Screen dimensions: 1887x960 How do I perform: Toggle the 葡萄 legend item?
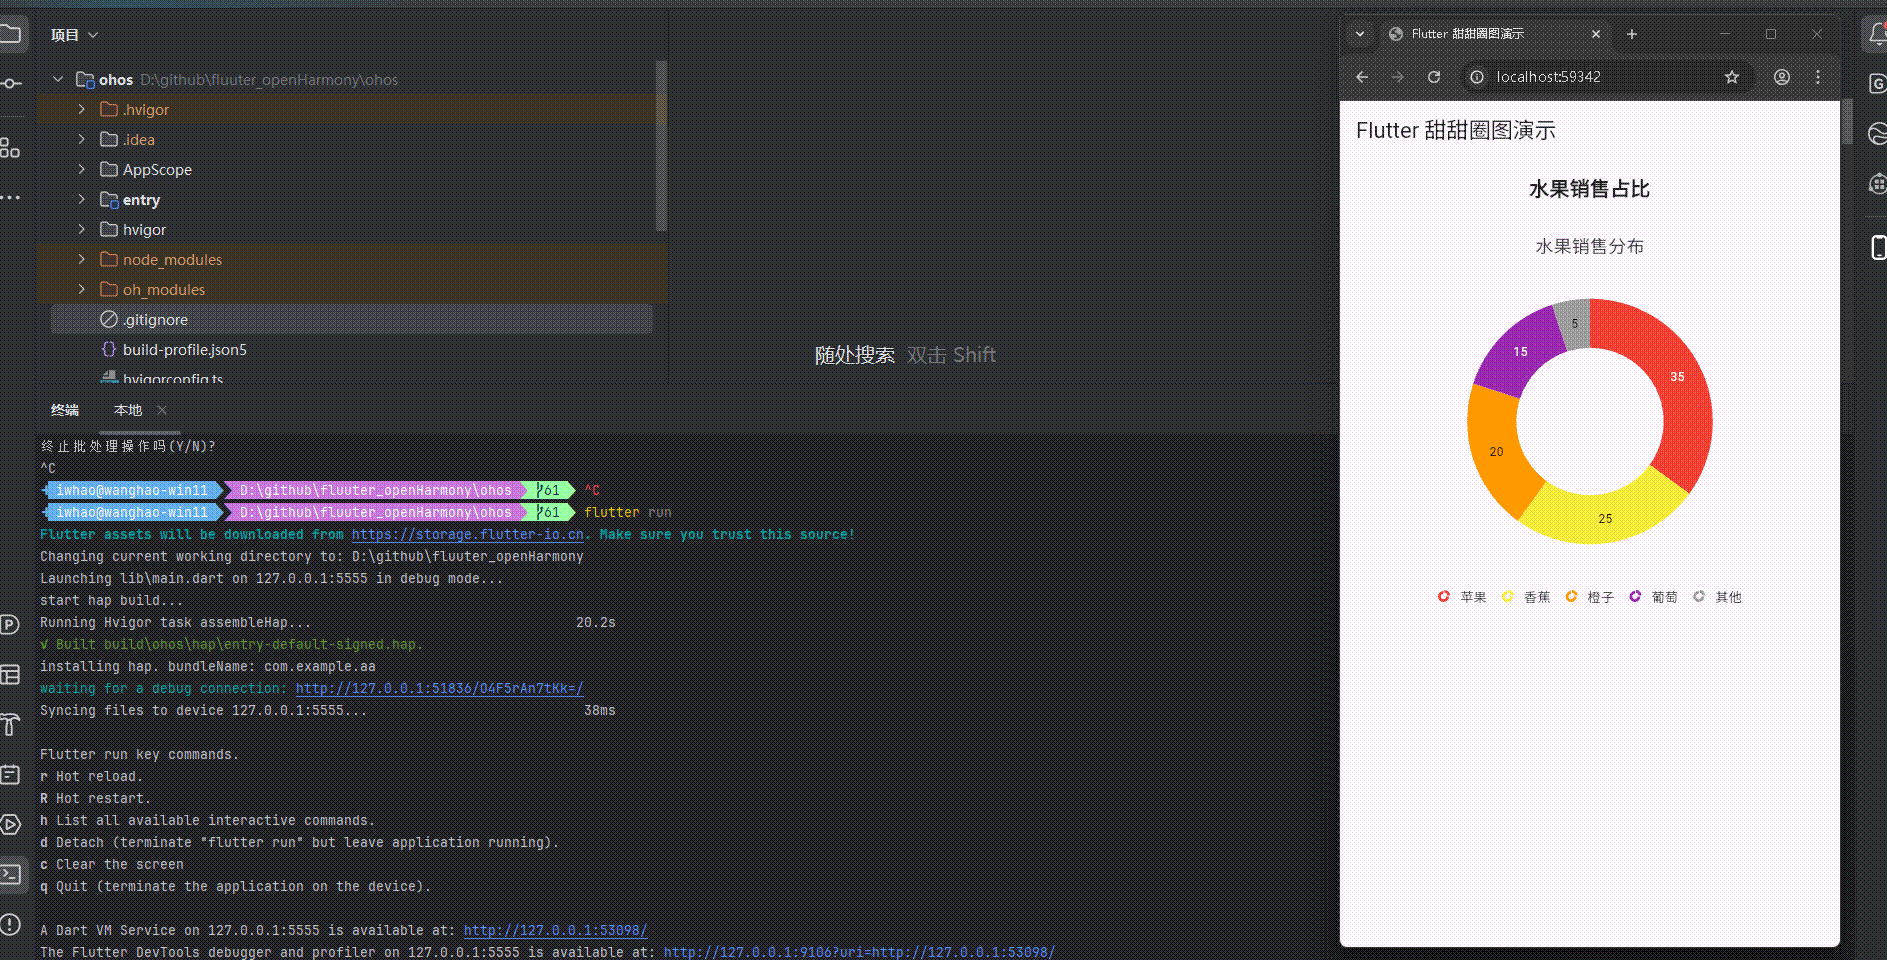[x=1654, y=597]
